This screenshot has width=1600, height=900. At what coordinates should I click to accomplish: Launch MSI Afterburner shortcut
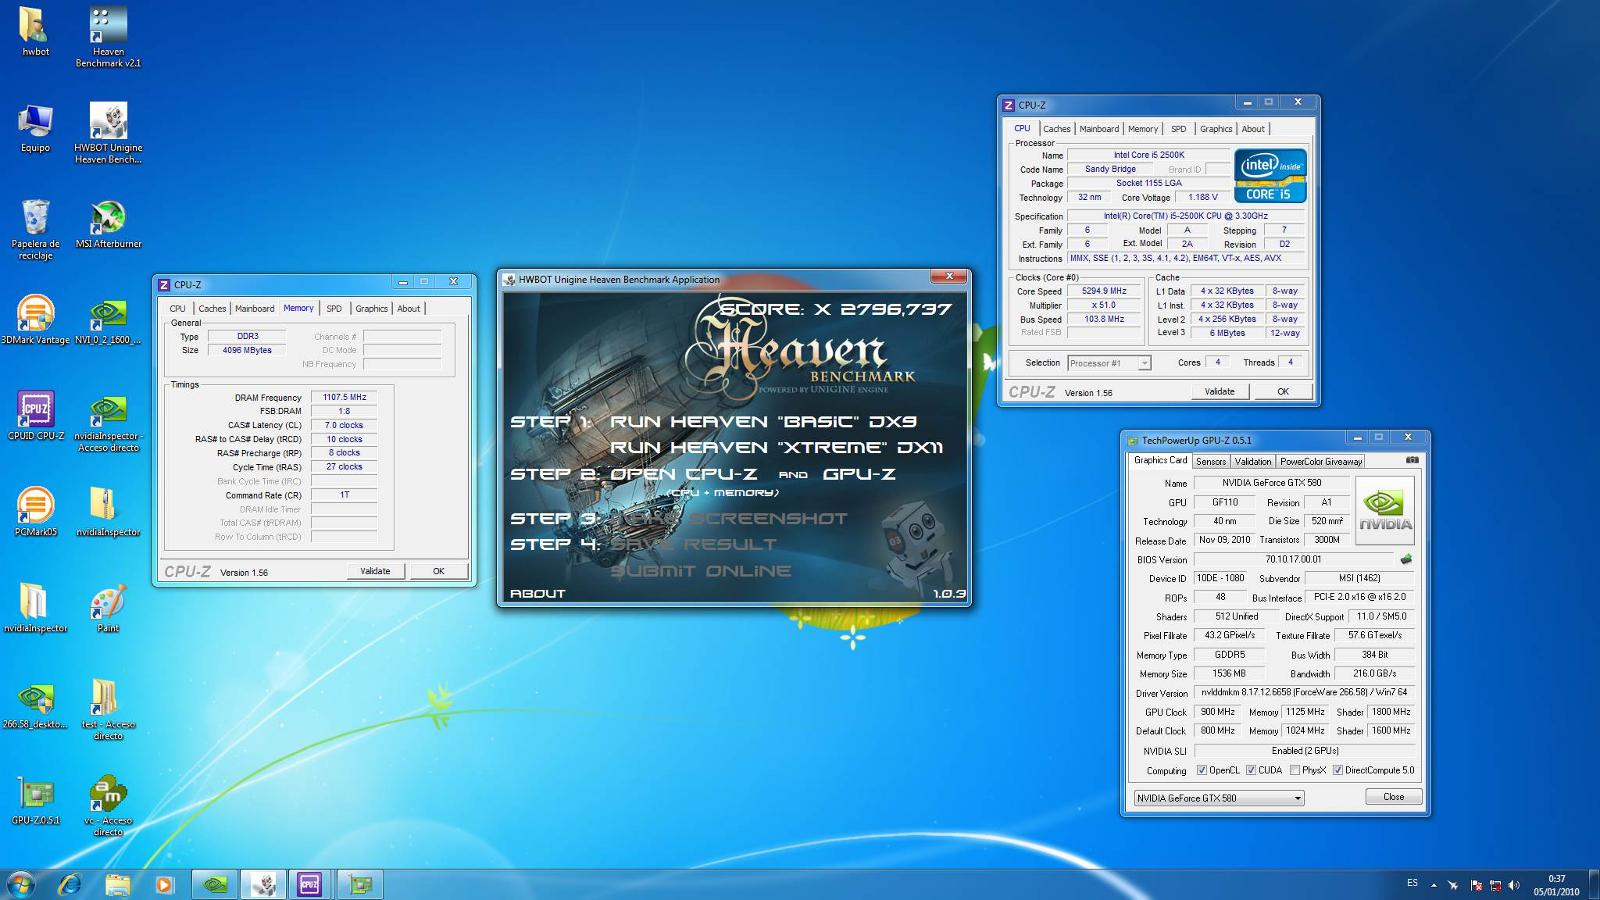pyautogui.click(x=108, y=224)
